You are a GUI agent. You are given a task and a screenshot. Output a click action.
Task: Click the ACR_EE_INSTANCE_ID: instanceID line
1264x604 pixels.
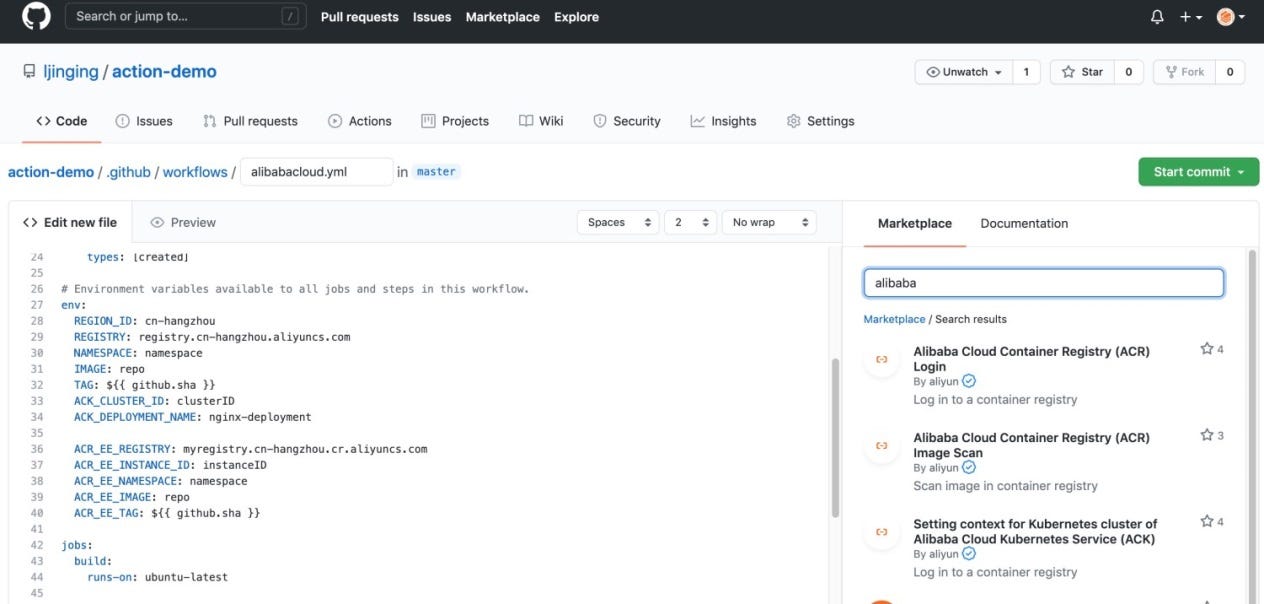pyautogui.click(x=170, y=465)
